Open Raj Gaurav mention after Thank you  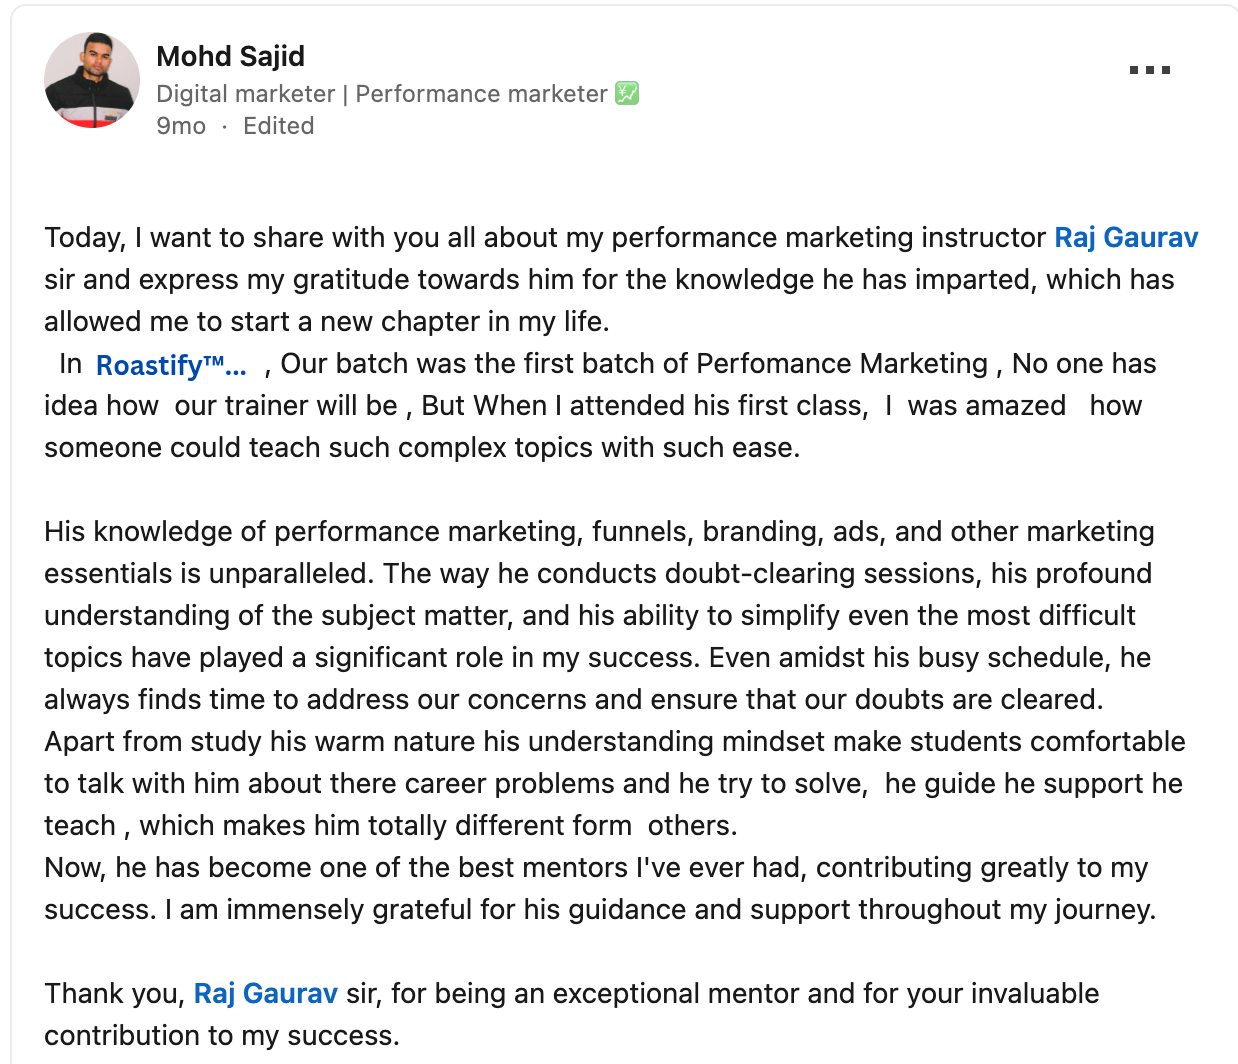(265, 994)
